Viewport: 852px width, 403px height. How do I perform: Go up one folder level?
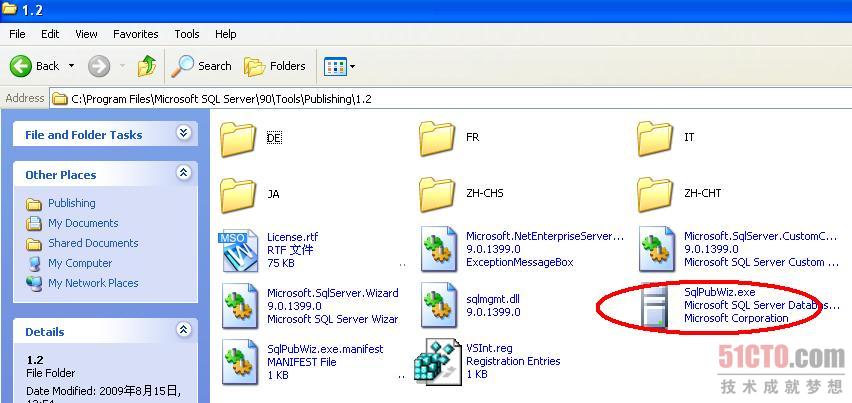(x=147, y=66)
